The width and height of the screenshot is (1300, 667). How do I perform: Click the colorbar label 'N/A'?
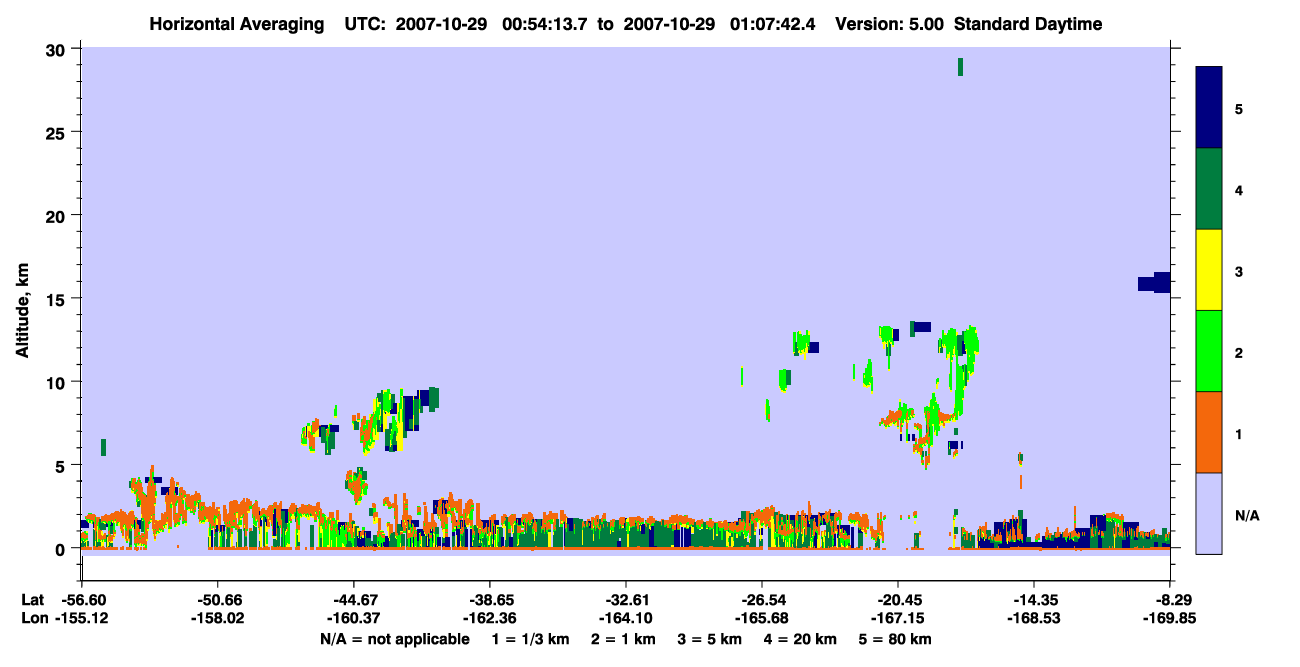click(1247, 515)
